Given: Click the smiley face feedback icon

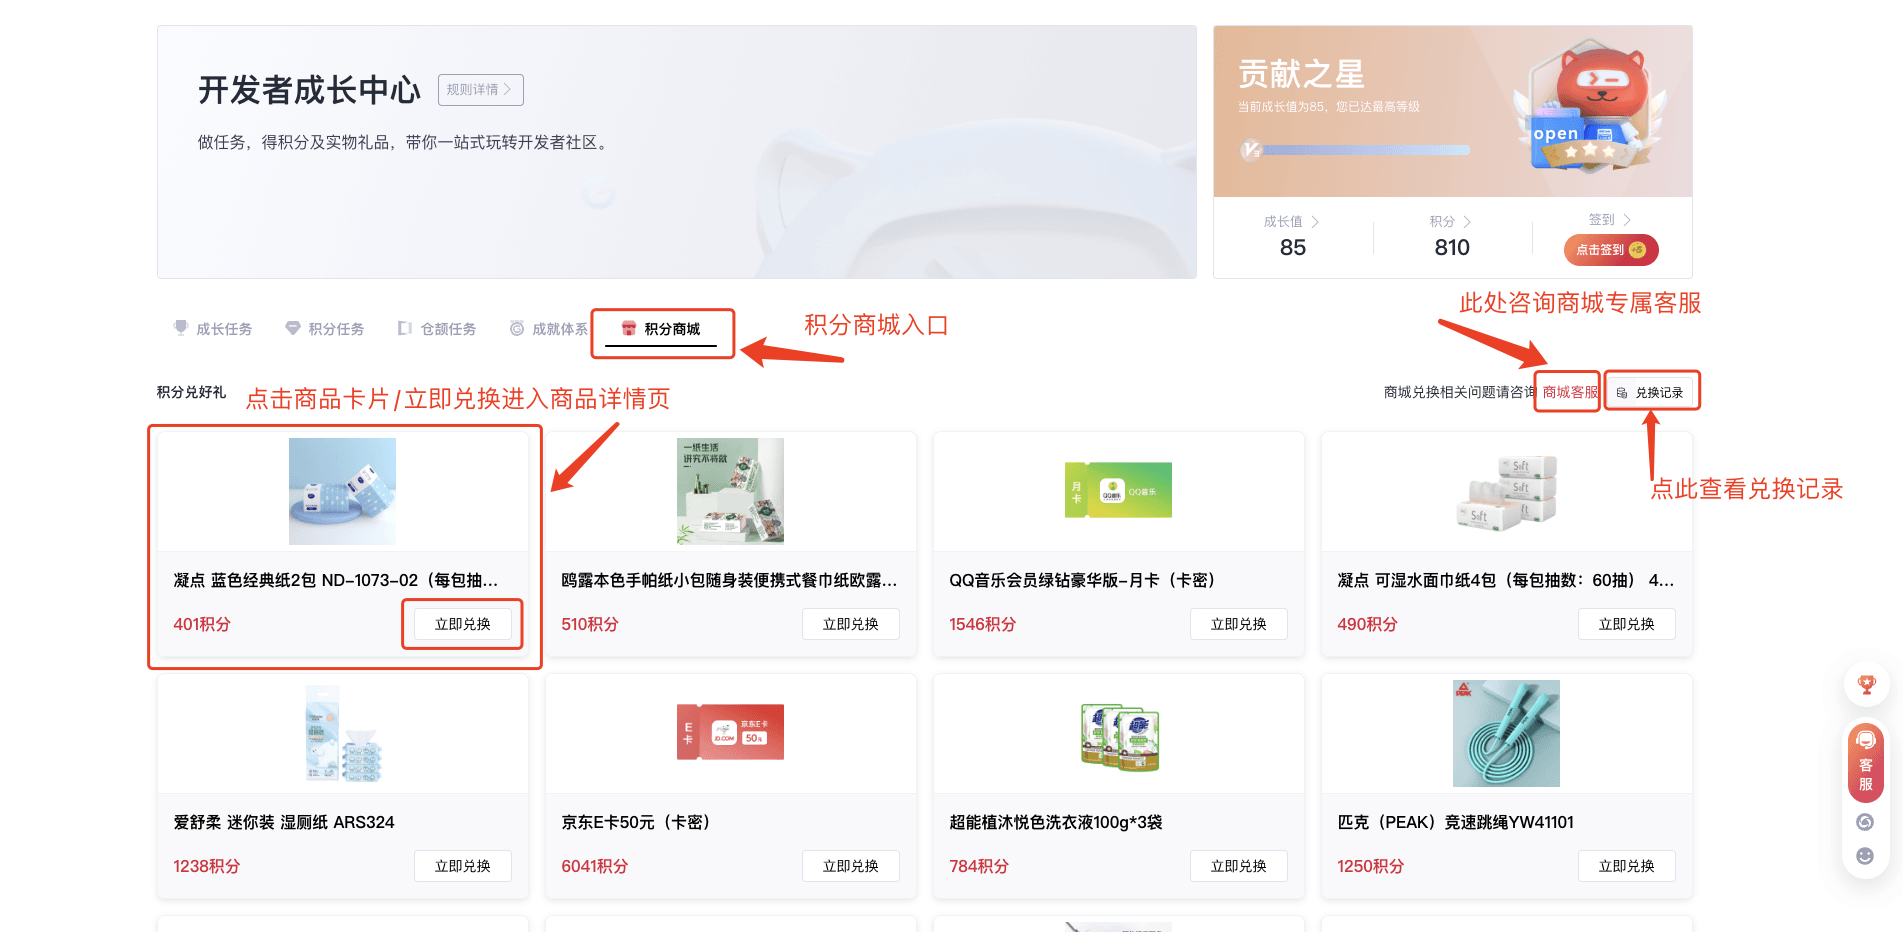Looking at the screenshot, I should pos(1865,856).
